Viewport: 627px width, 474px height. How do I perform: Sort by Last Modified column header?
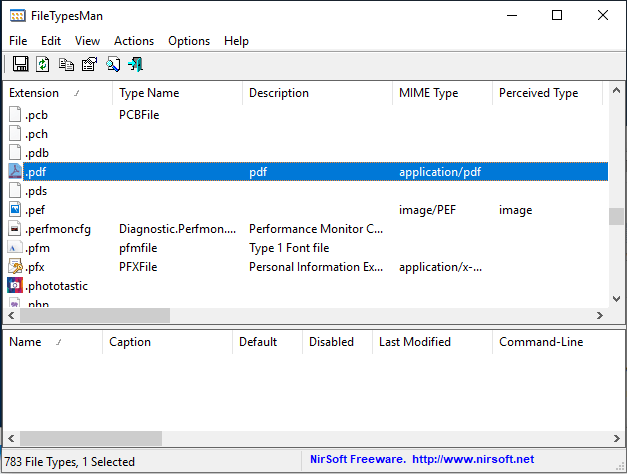tap(432, 342)
